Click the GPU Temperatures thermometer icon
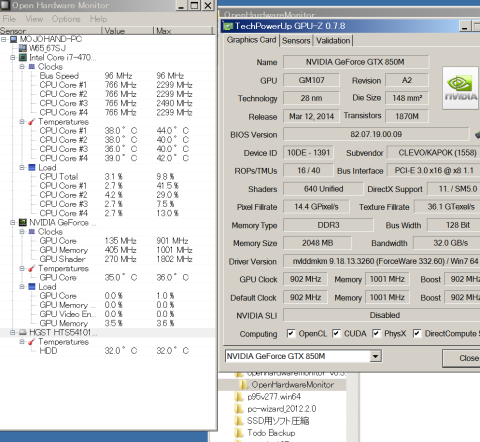 click(32, 268)
